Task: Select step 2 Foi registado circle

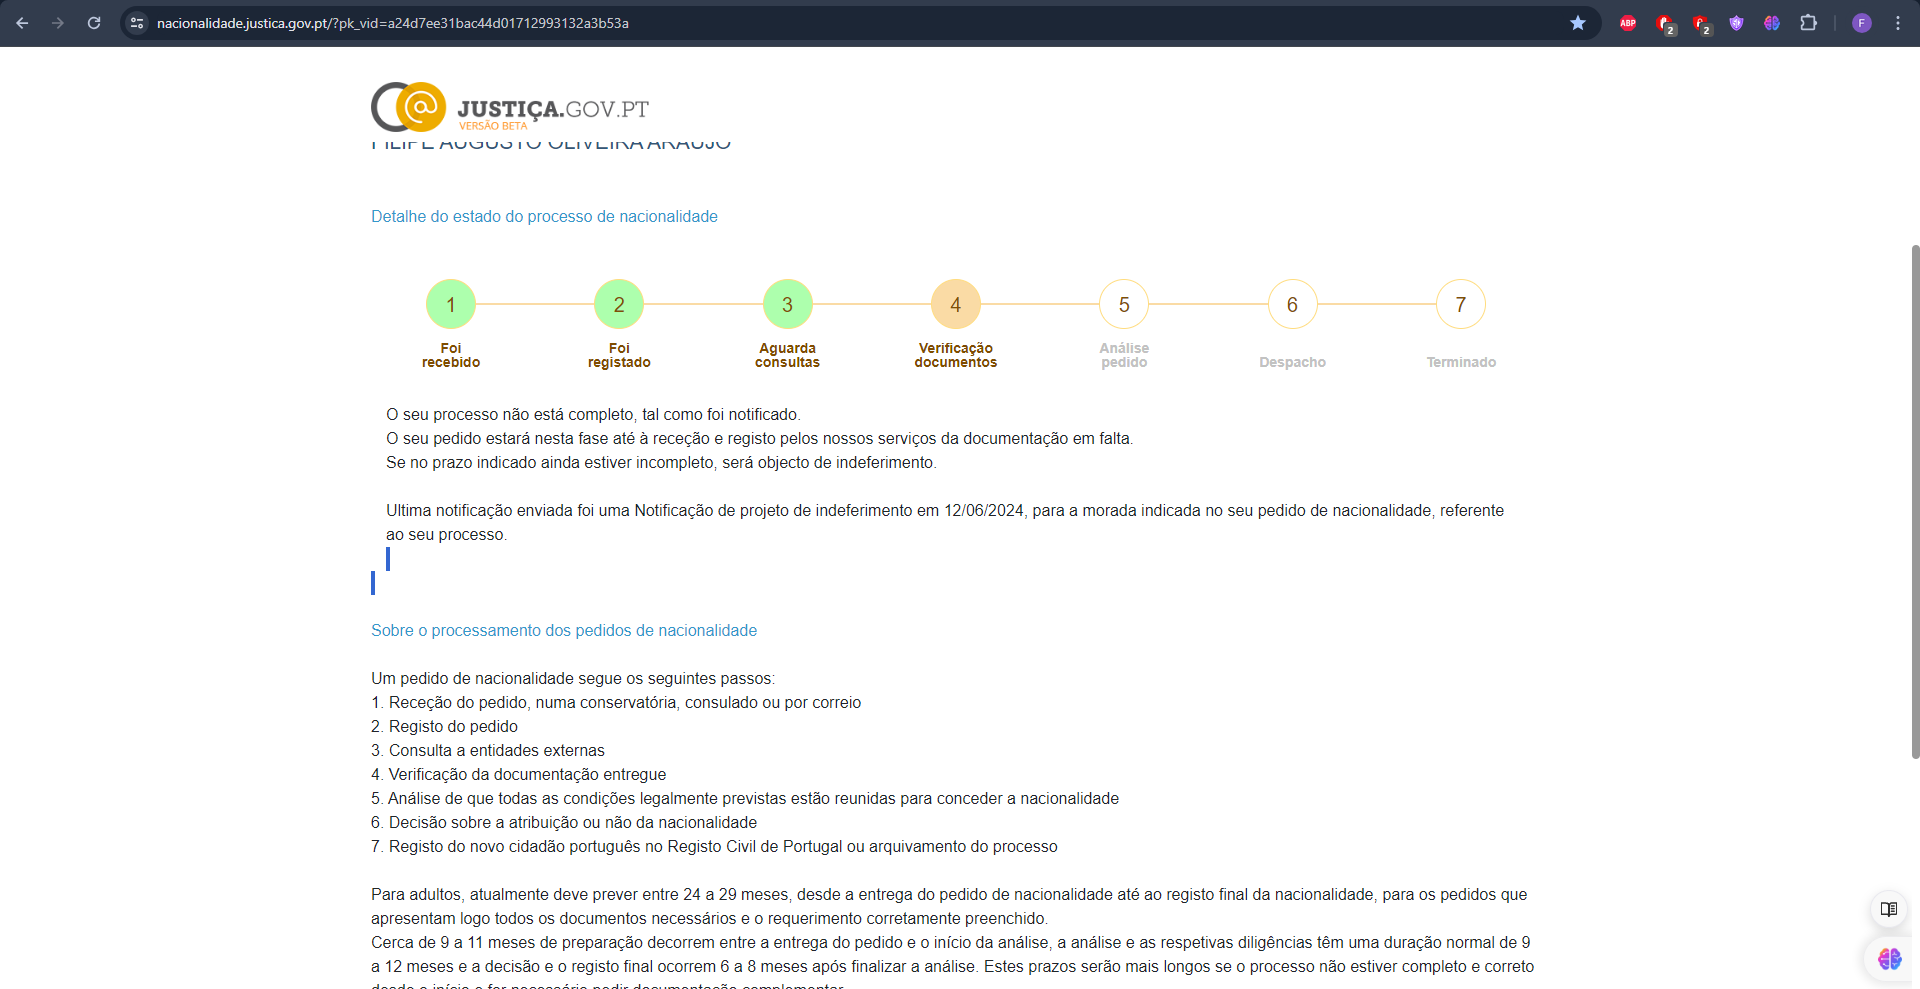Action: [x=619, y=304]
